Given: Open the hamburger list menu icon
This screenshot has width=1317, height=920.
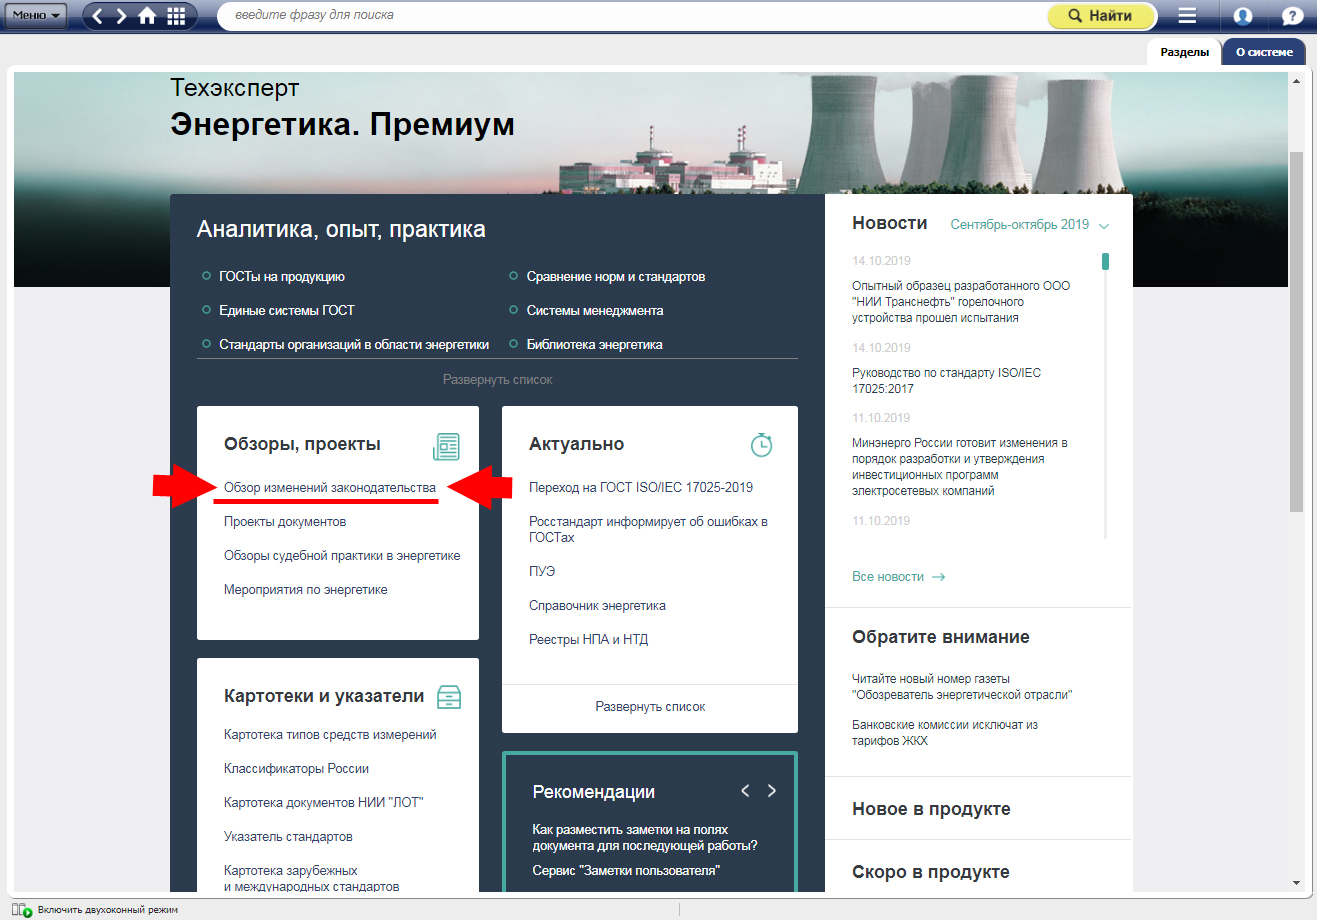Looking at the screenshot, I should (x=1187, y=16).
